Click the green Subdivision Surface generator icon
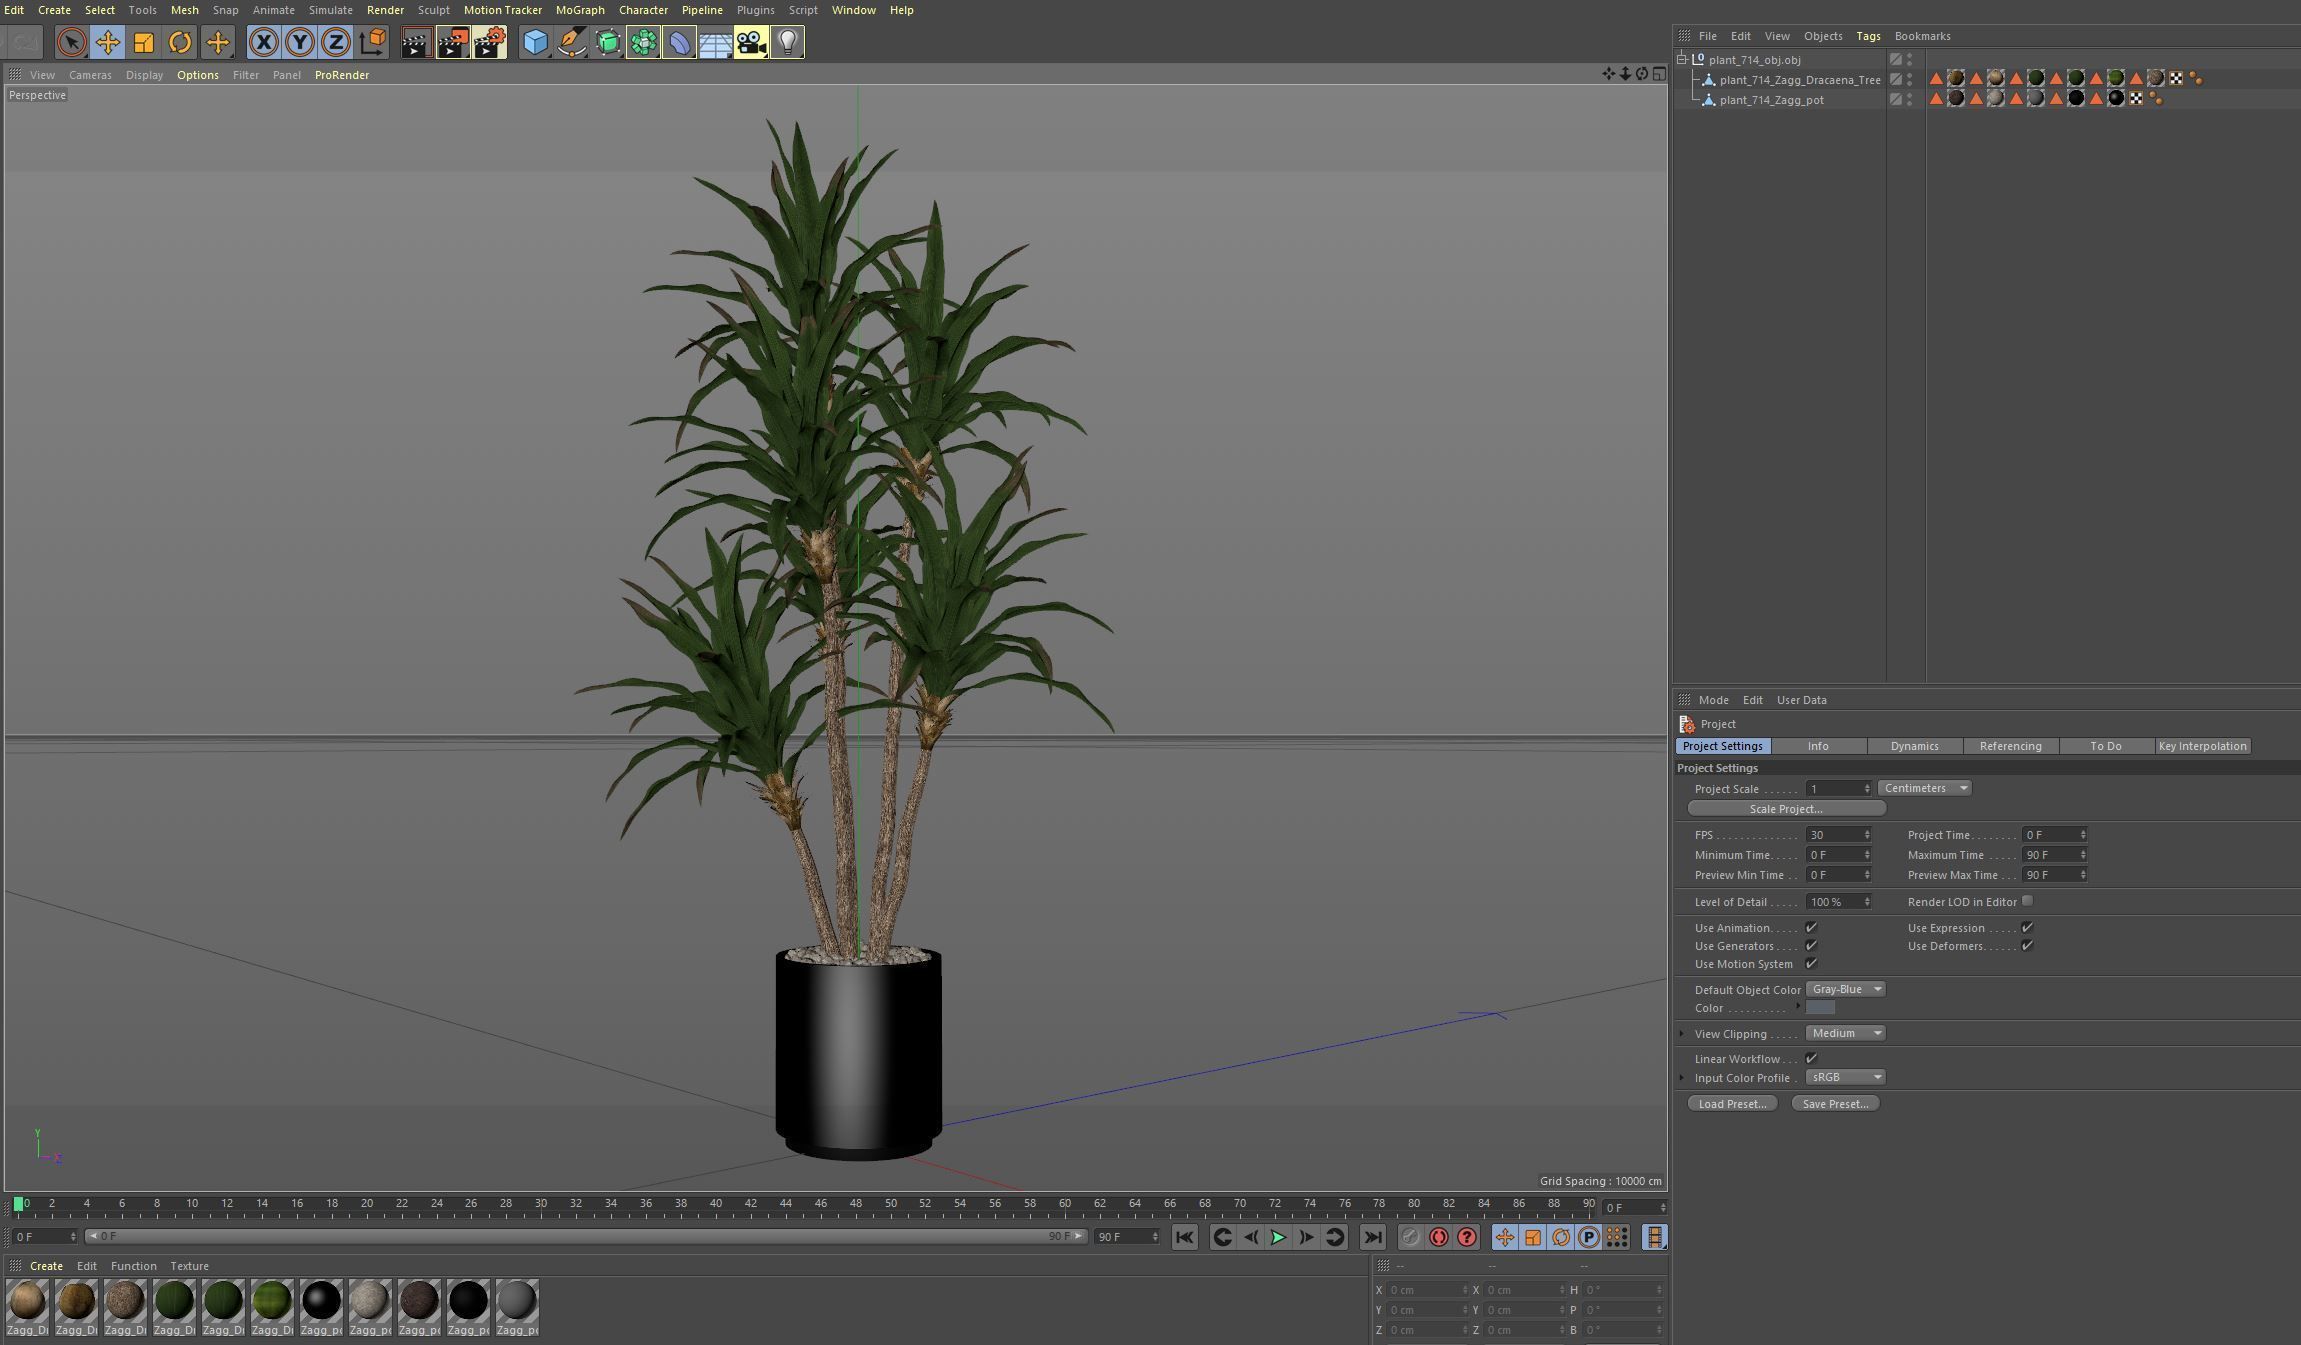This screenshot has width=2301, height=1345. click(x=607, y=42)
